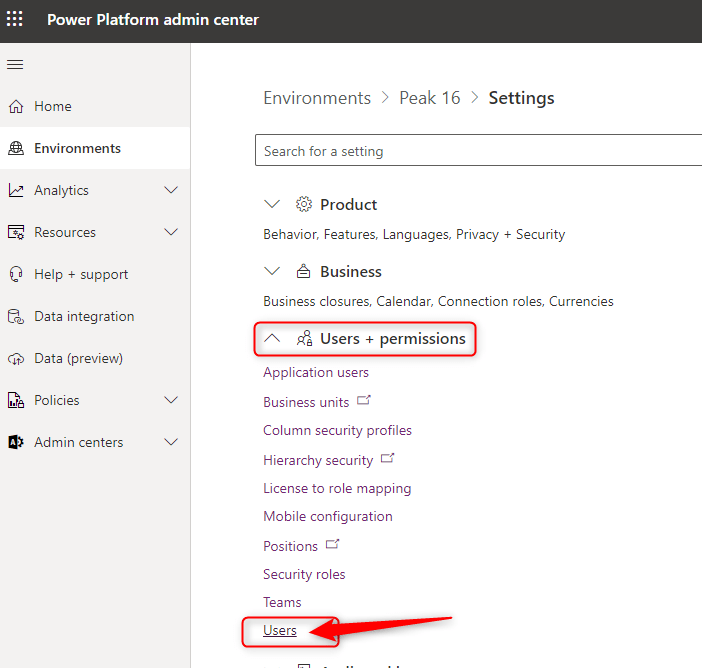Open the app launcher waffle icon
The height and width of the screenshot is (668, 702).
coord(16,20)
